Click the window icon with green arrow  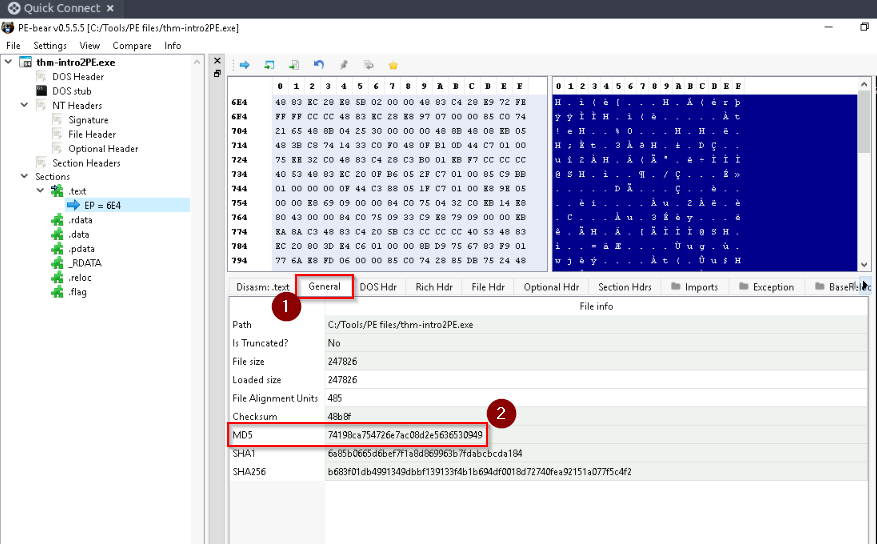(x=269, y=65)
